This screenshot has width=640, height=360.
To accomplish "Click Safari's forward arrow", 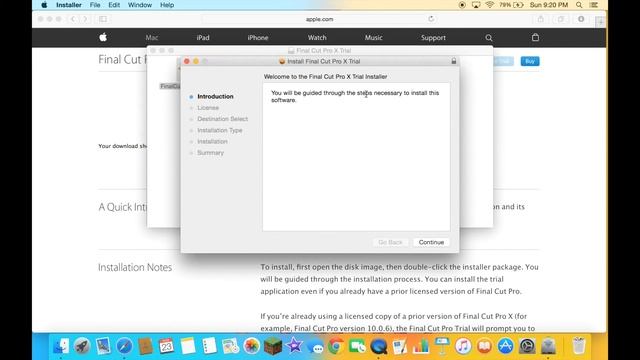I will [x=85, y=19].
